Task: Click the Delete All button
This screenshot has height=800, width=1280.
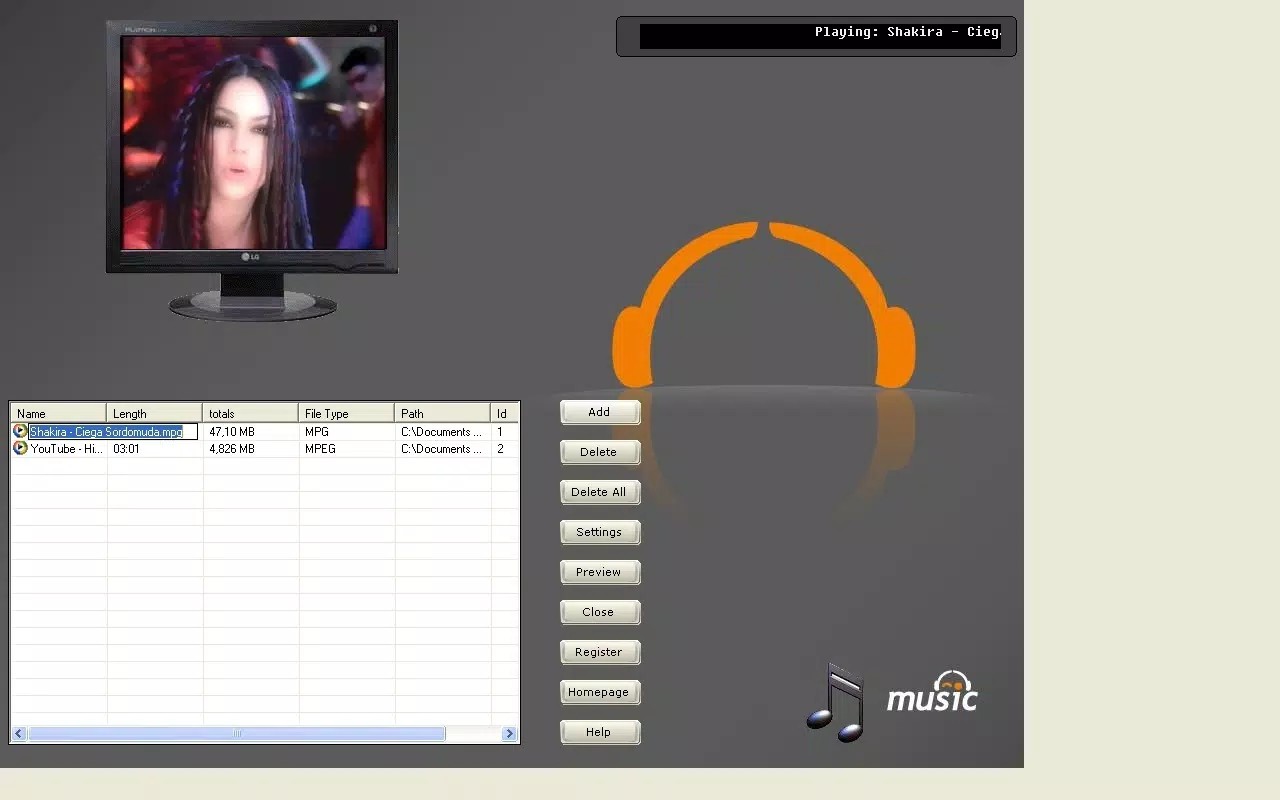Action: pyautogui.click(x=599, y=492)
